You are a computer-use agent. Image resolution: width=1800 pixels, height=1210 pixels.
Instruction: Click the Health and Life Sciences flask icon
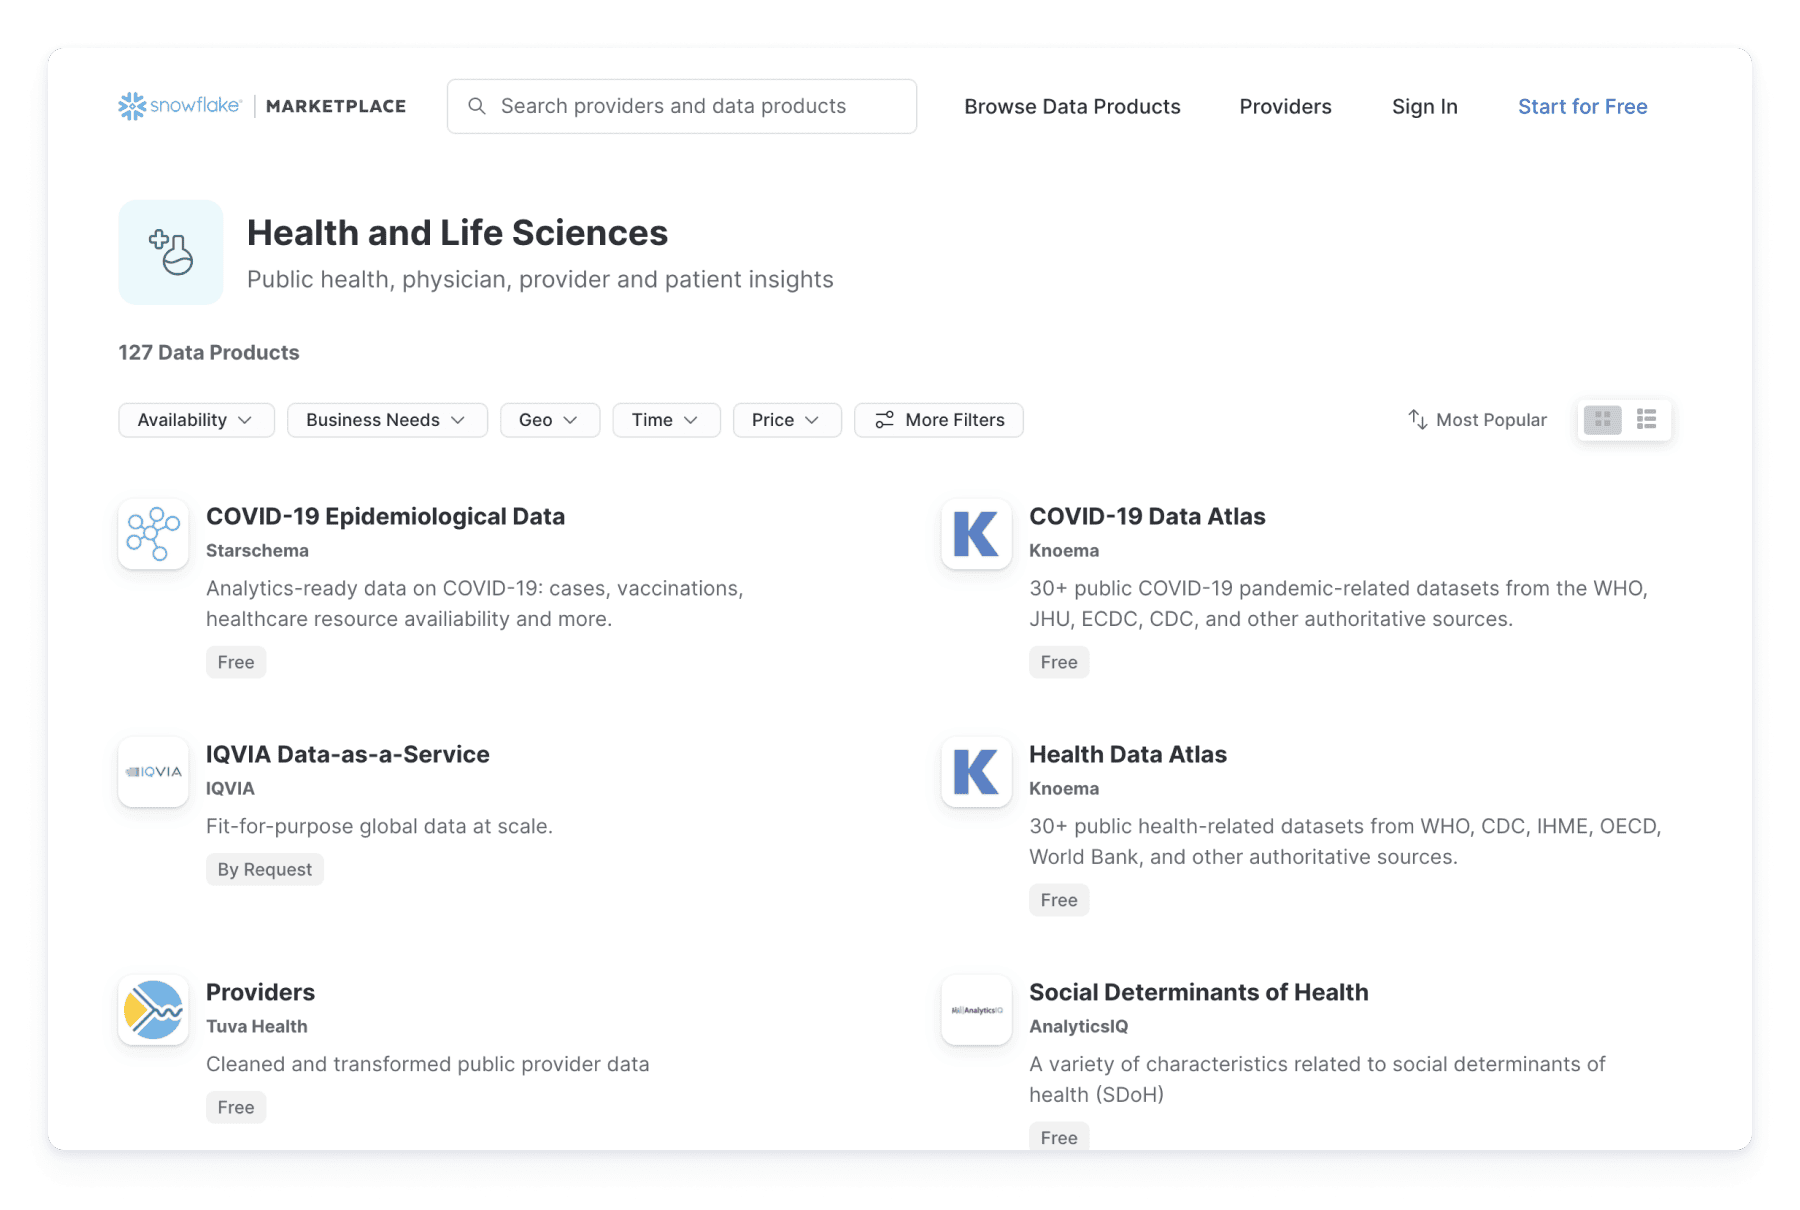point(170,252)
